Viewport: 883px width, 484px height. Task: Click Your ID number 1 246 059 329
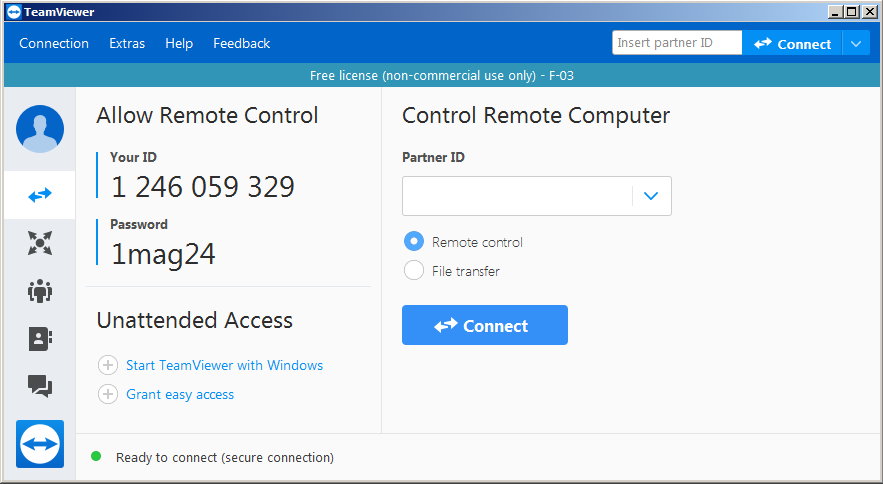pyautogui.click(x=203, y=187)
